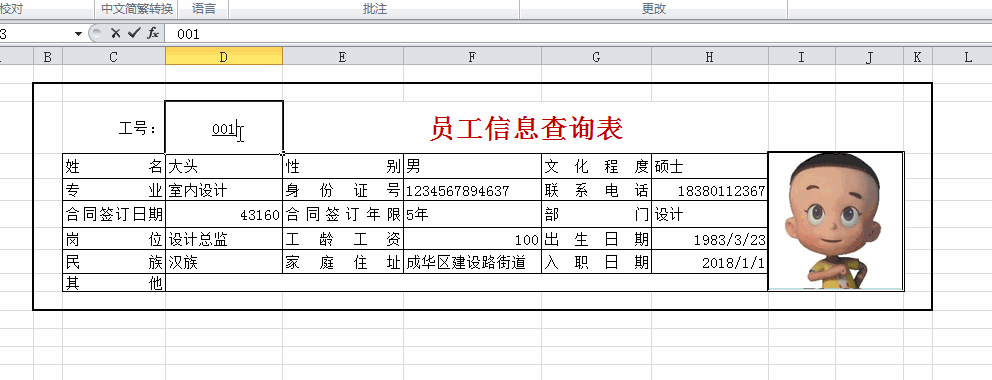
Task: Click the 工号 input cell containing 001
Action: click(224, 128)
